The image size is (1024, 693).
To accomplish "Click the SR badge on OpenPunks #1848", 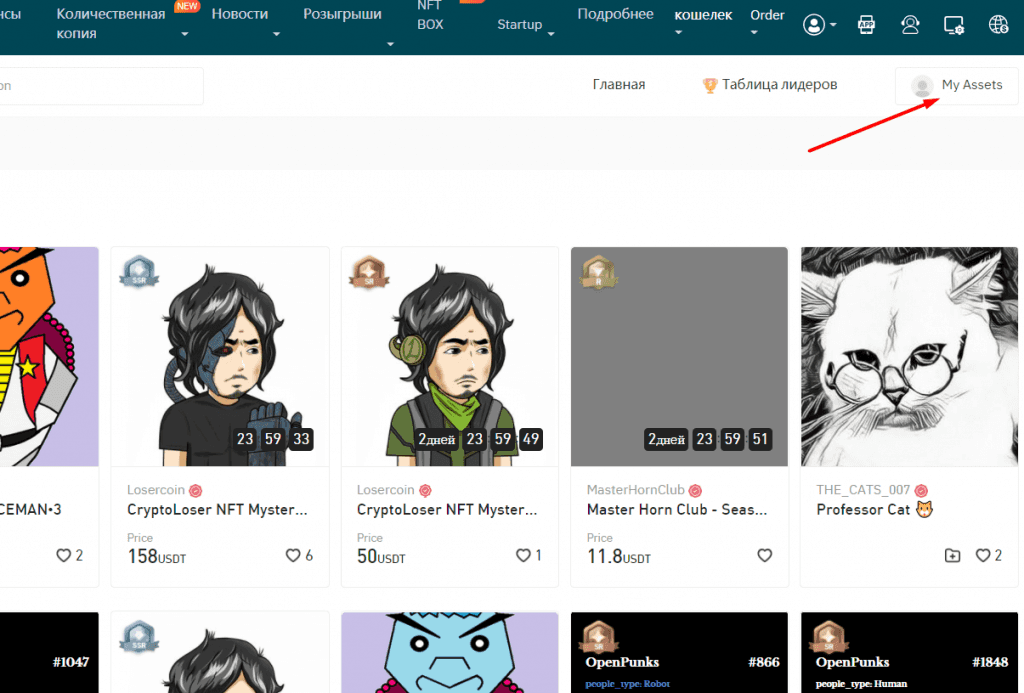I will pyautogui.click(x=828, y=637).
